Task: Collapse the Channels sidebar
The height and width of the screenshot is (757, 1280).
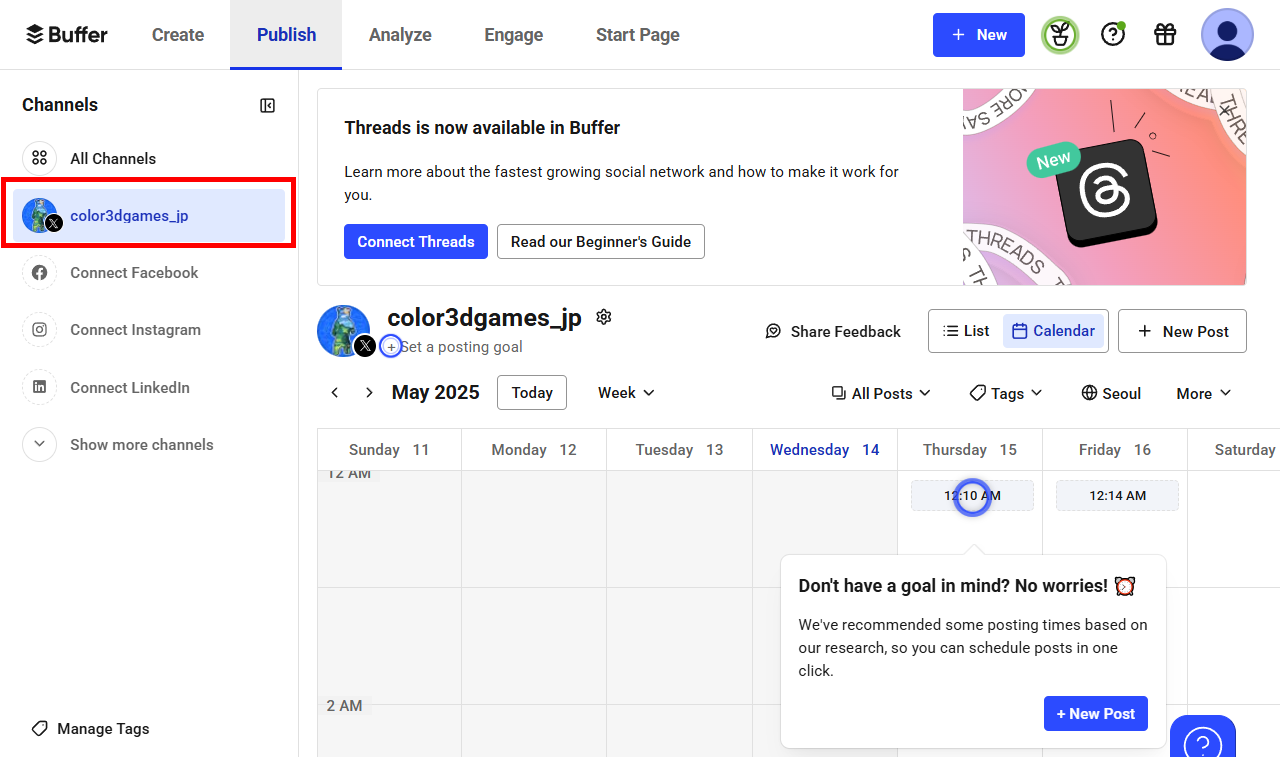Action: pos(267,105)
